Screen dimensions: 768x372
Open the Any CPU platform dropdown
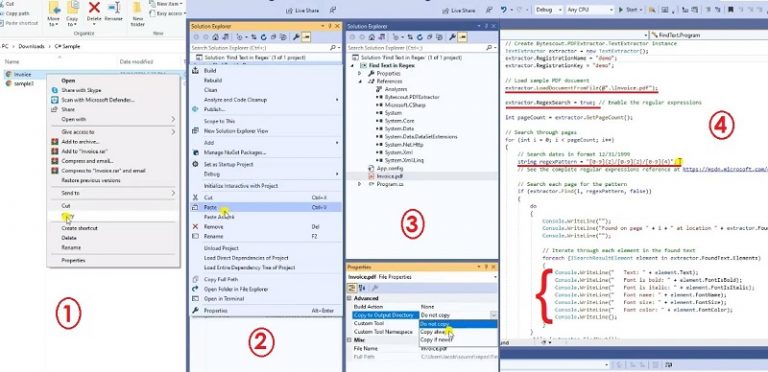[x=590, y=10]
